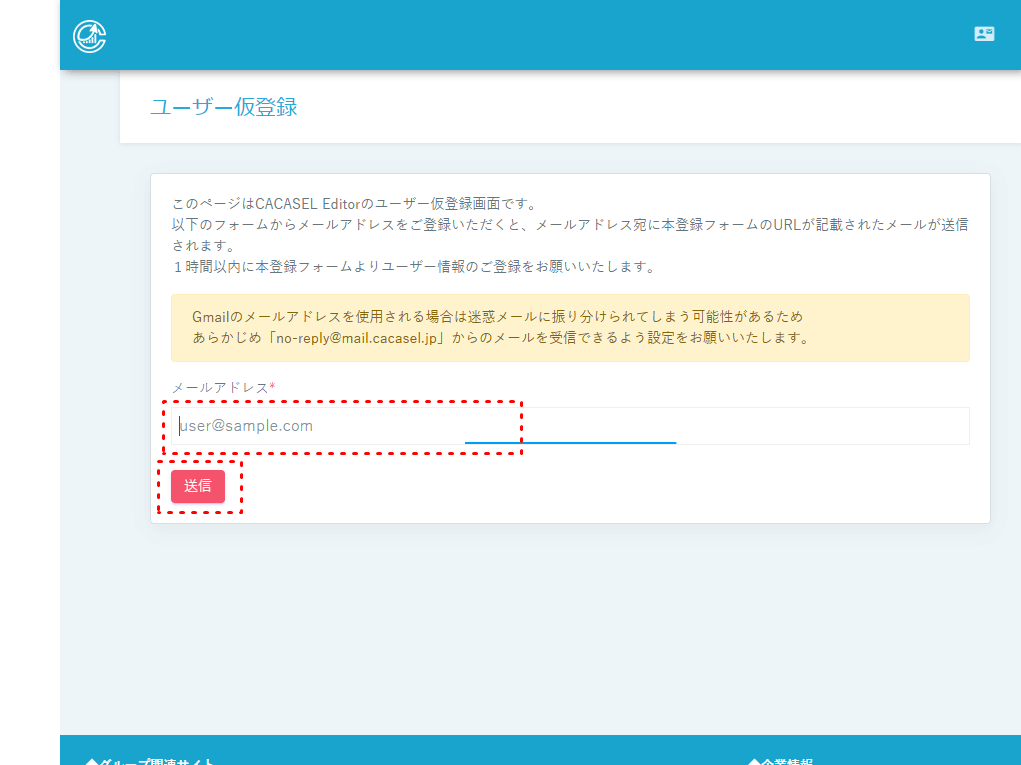Click the 以下のフォームから description line

tap(569, 225)
